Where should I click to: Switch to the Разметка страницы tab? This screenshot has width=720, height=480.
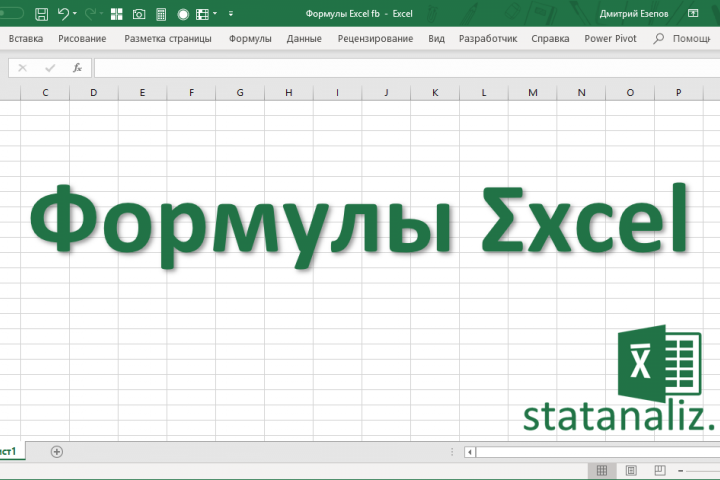[168, 39]
